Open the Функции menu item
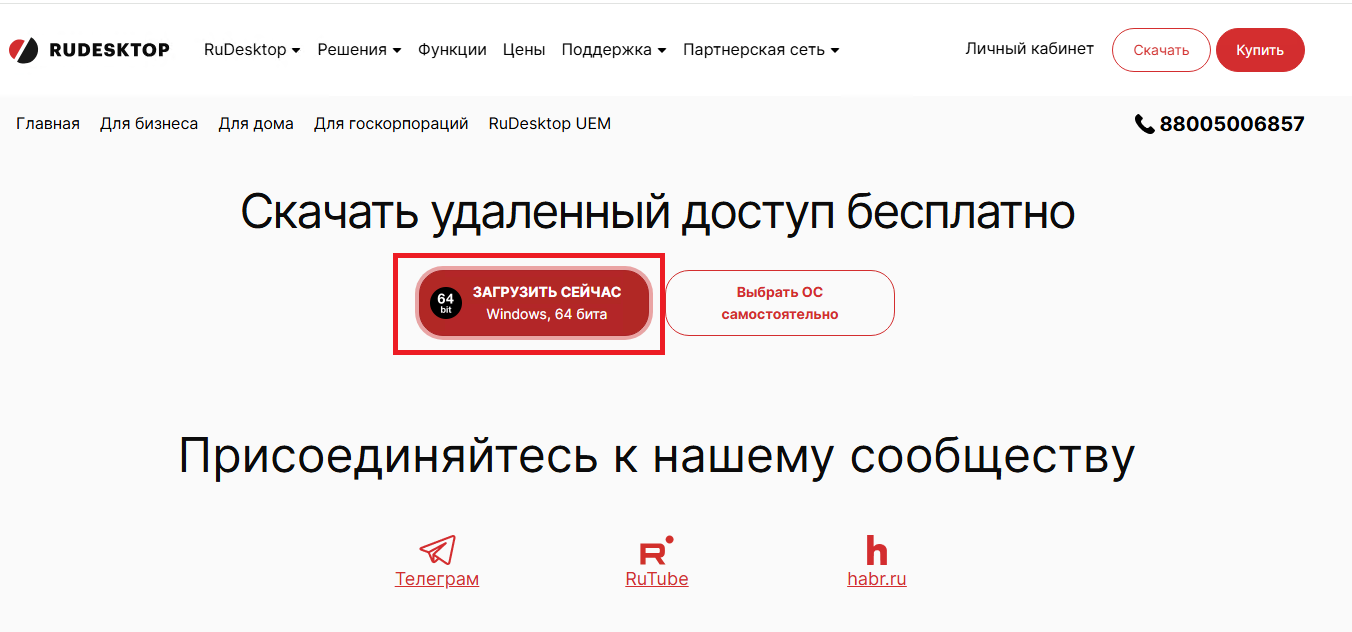Viewport: 1352px width, 632px height. (452, 50)
